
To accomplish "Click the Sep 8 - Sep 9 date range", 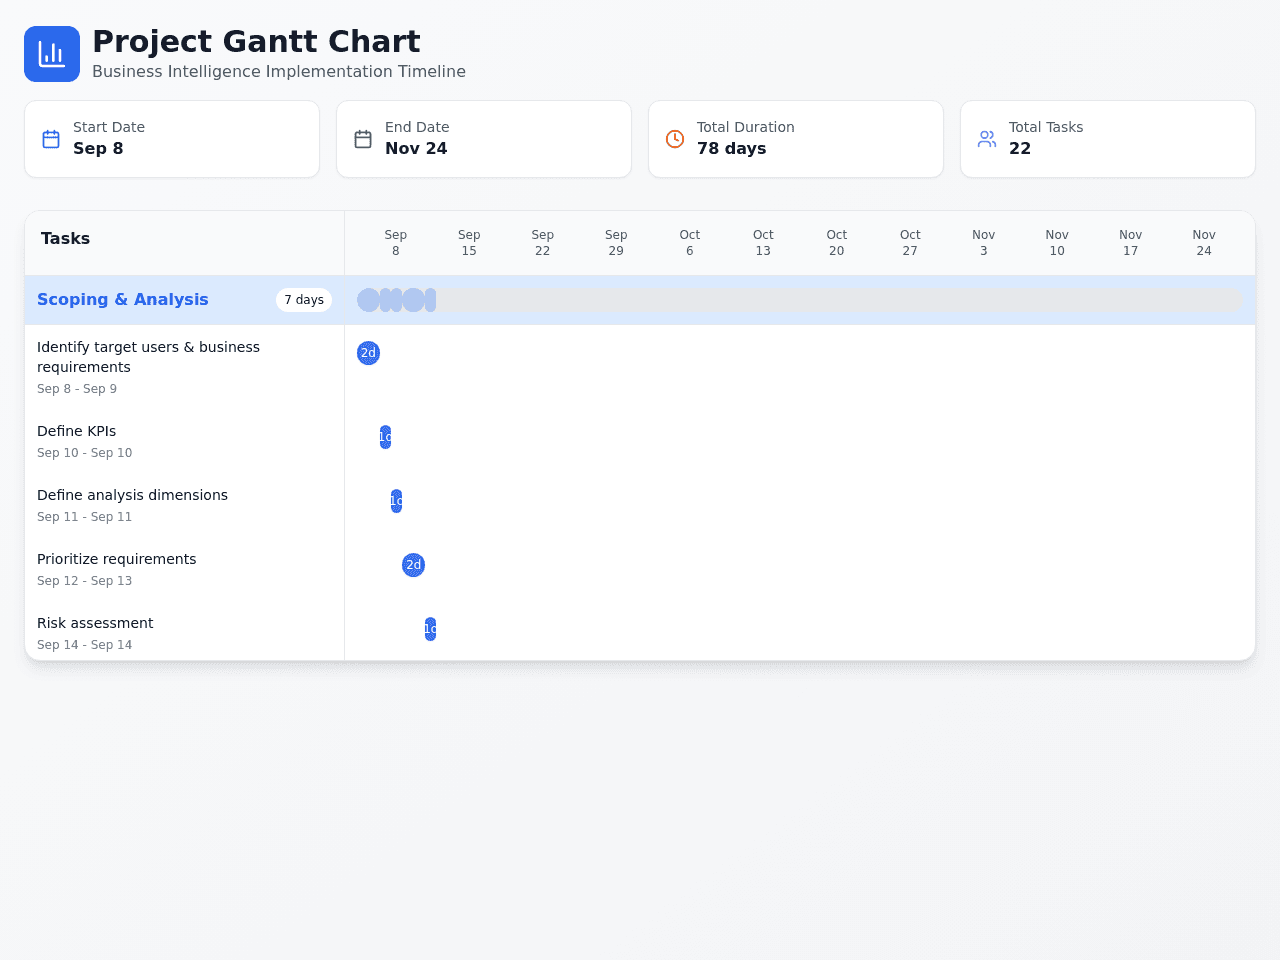I will (x=77, y=389).
